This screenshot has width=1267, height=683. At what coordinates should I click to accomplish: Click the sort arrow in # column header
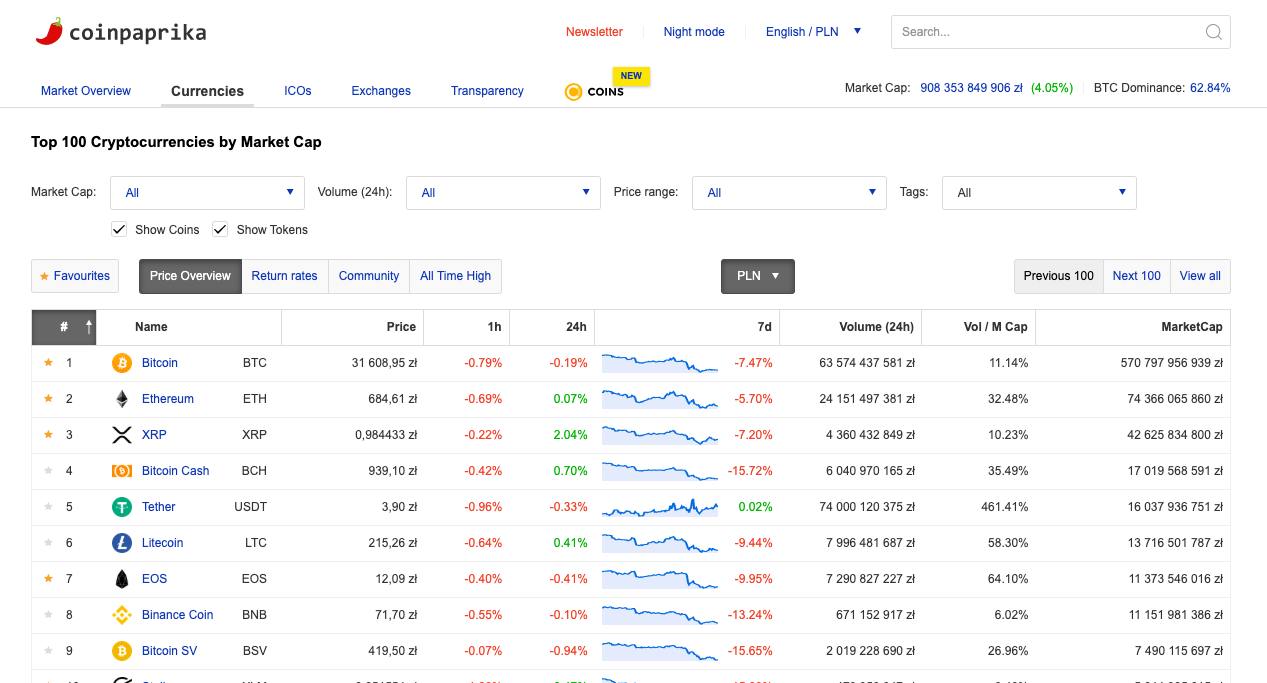[89, 327]
